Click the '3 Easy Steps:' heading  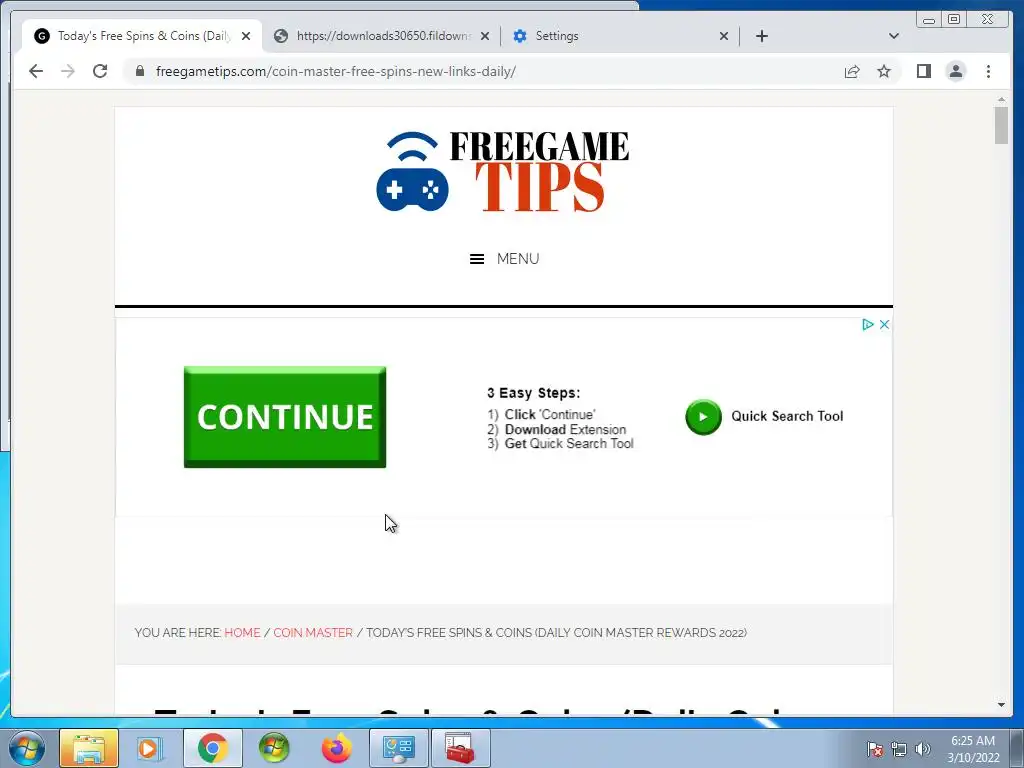pos(534,392)
